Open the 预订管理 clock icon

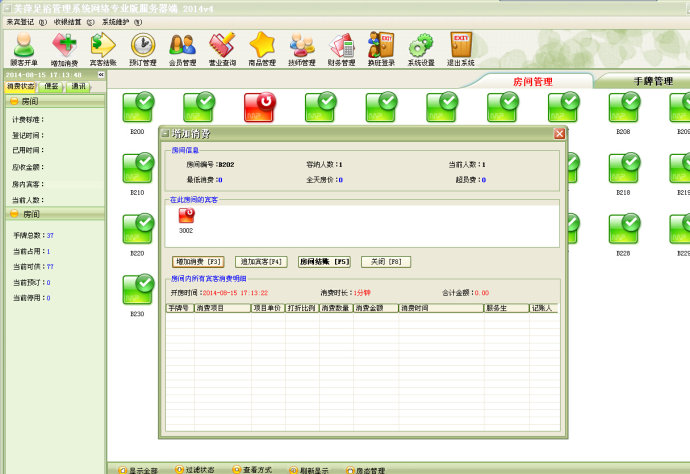(x=143, y=49)
